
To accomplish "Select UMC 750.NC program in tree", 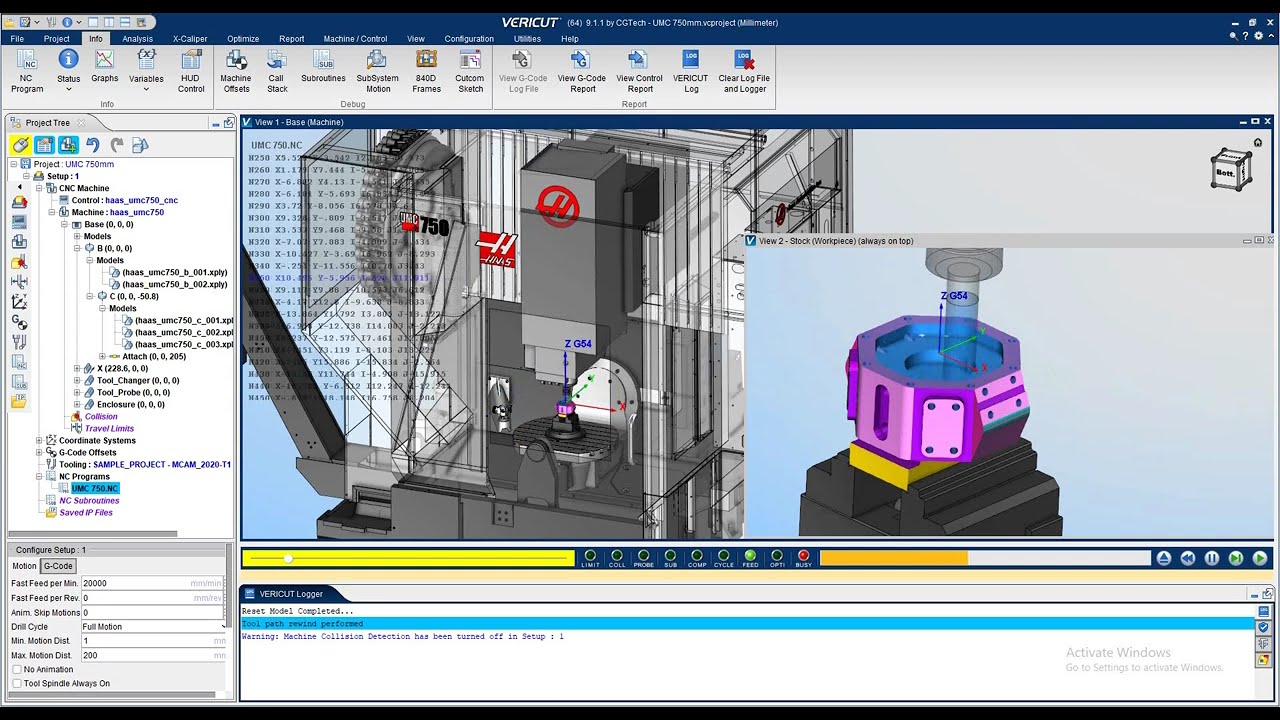I will 95,488.
